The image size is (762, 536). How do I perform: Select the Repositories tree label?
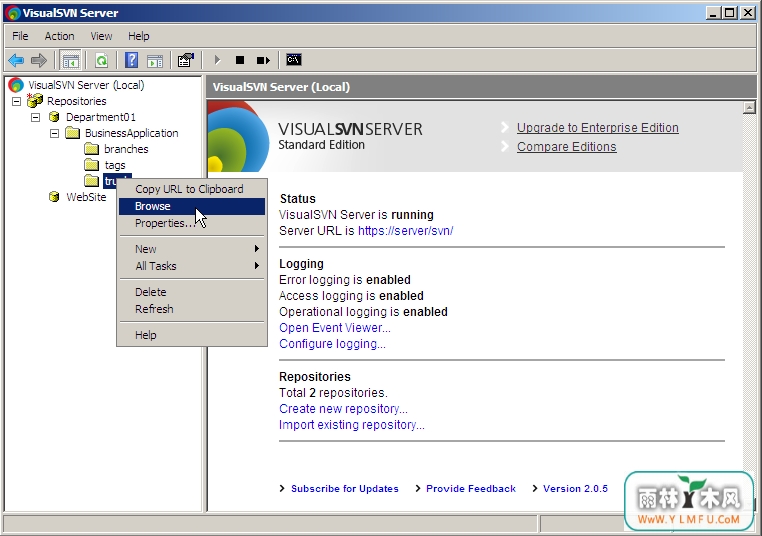tap(77, 101)
